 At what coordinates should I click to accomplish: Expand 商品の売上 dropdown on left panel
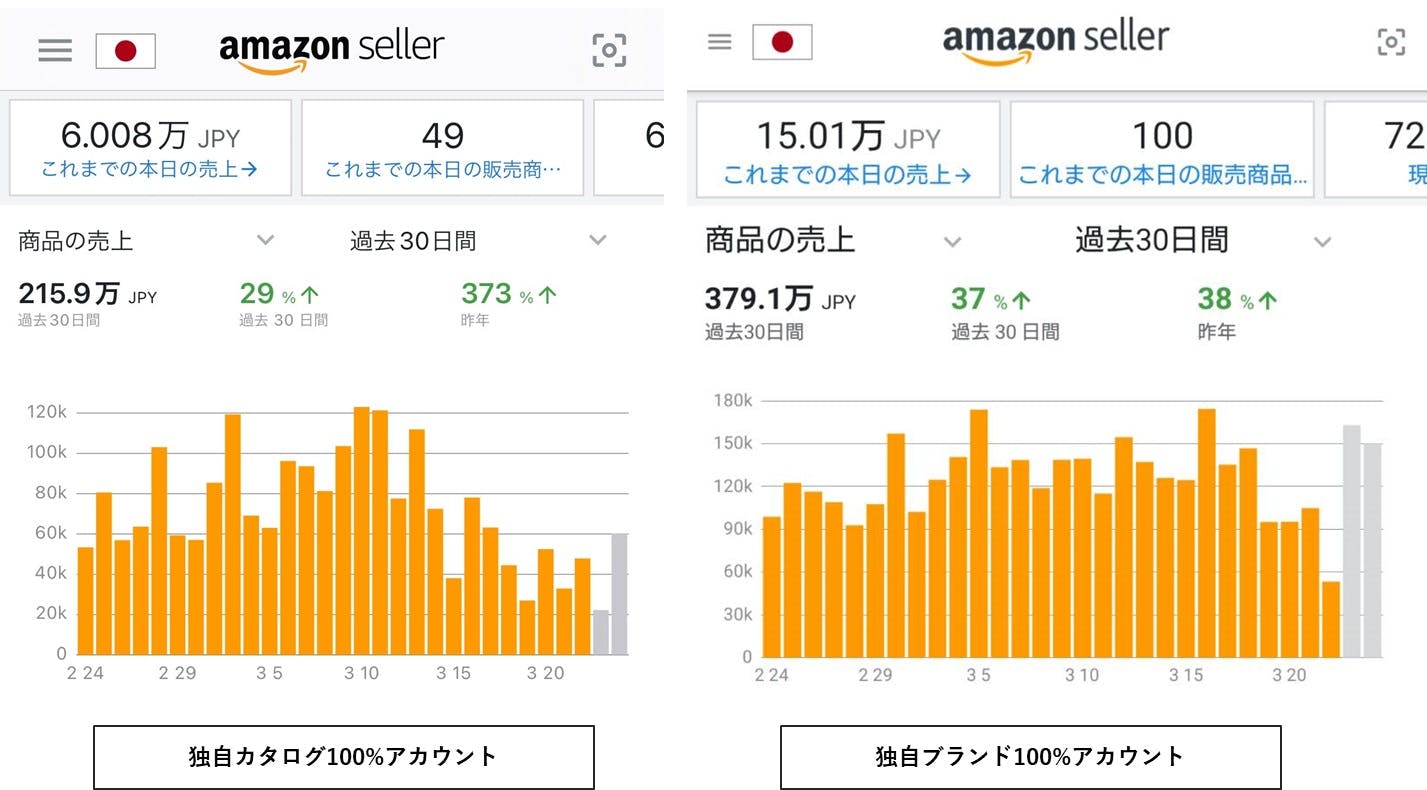tap(265, 240)
